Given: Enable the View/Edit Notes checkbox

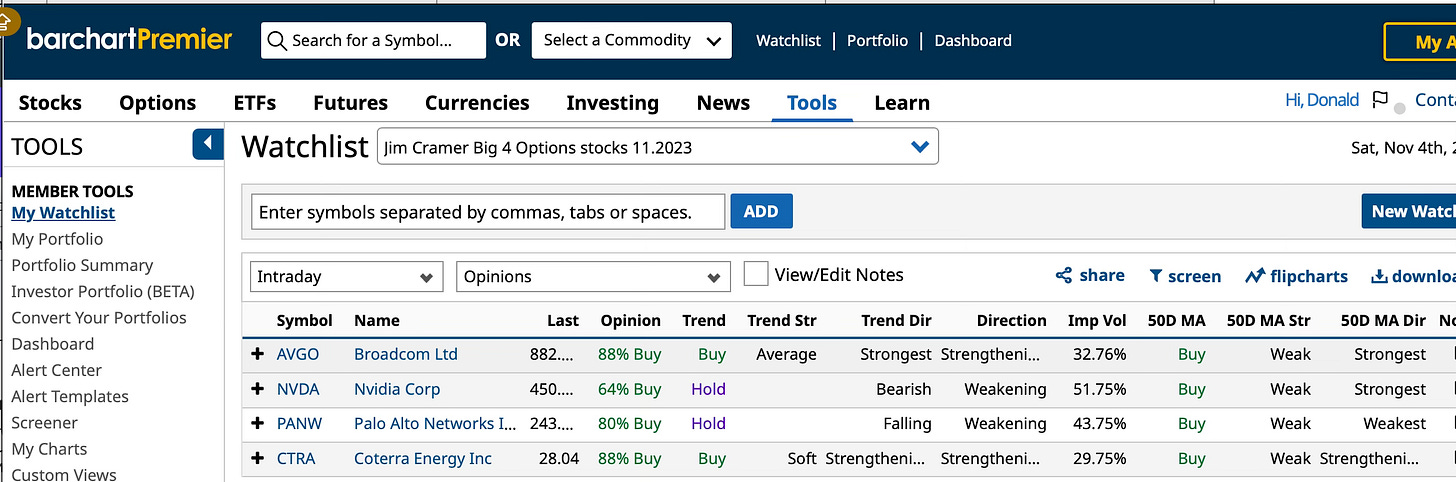Looking at the screenshot, I should [756, 274].
